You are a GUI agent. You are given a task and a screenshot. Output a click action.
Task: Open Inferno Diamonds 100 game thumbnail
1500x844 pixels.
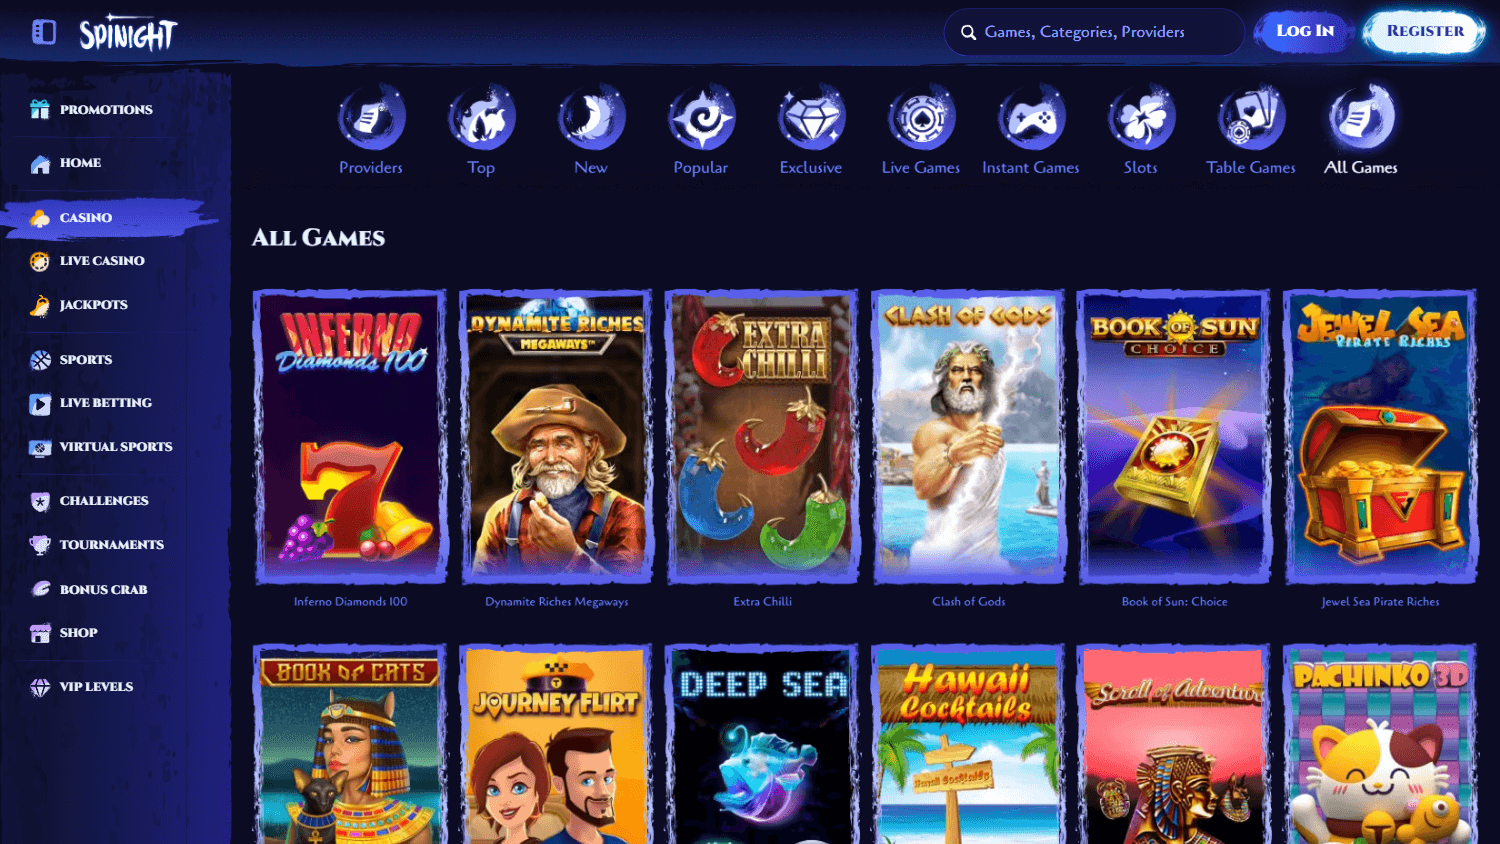350,436
